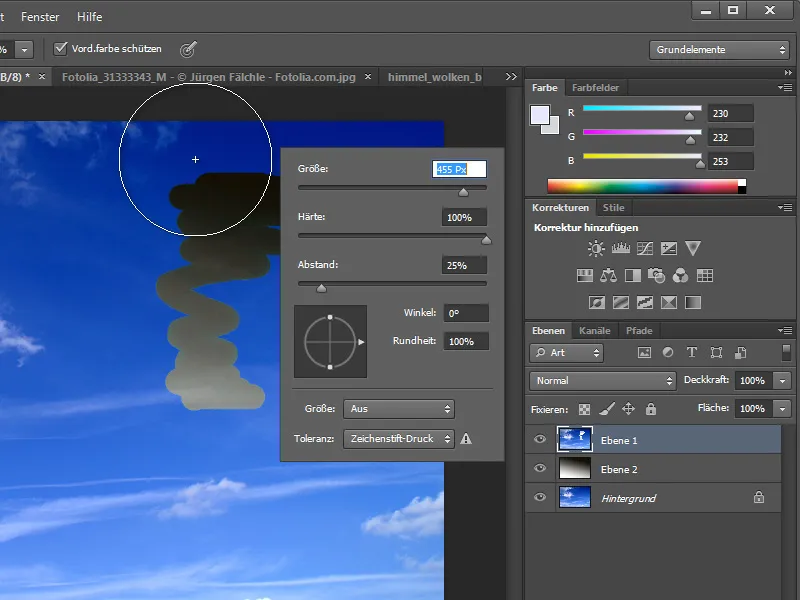Lock layer position

629,409
